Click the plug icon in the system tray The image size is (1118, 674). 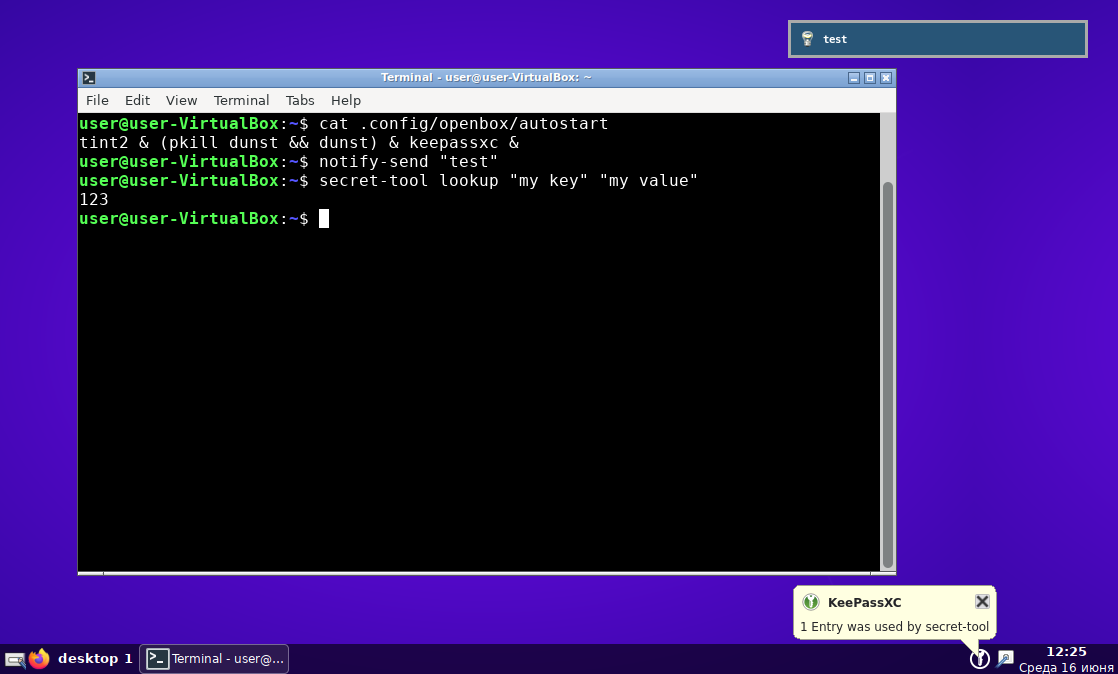point(1004,659)
